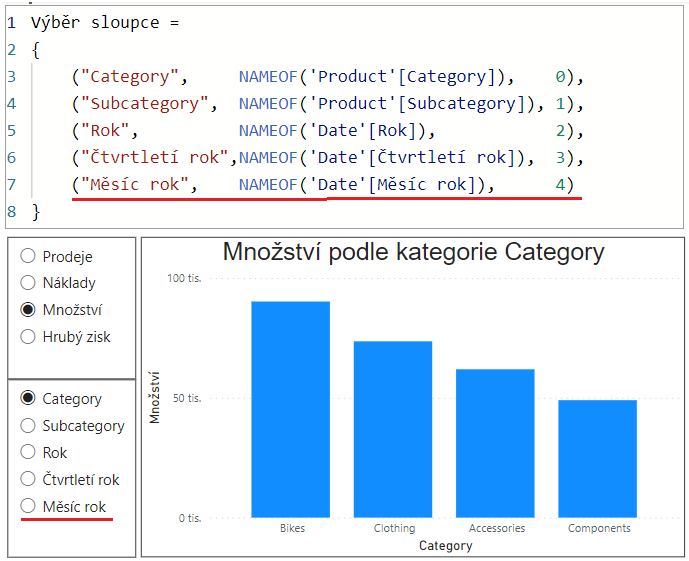
Task: Click the Accessories bar in the chart
Action: (495, 443)
